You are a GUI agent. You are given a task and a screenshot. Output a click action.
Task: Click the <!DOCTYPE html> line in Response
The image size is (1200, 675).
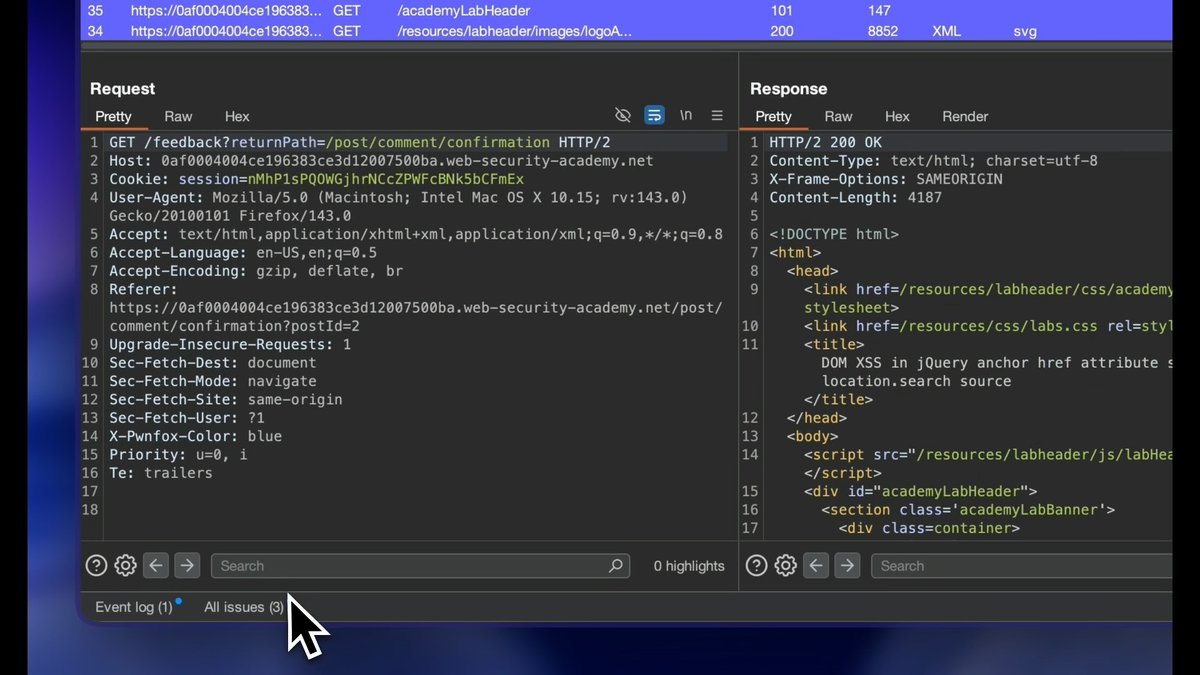click(x=833, y=234)
